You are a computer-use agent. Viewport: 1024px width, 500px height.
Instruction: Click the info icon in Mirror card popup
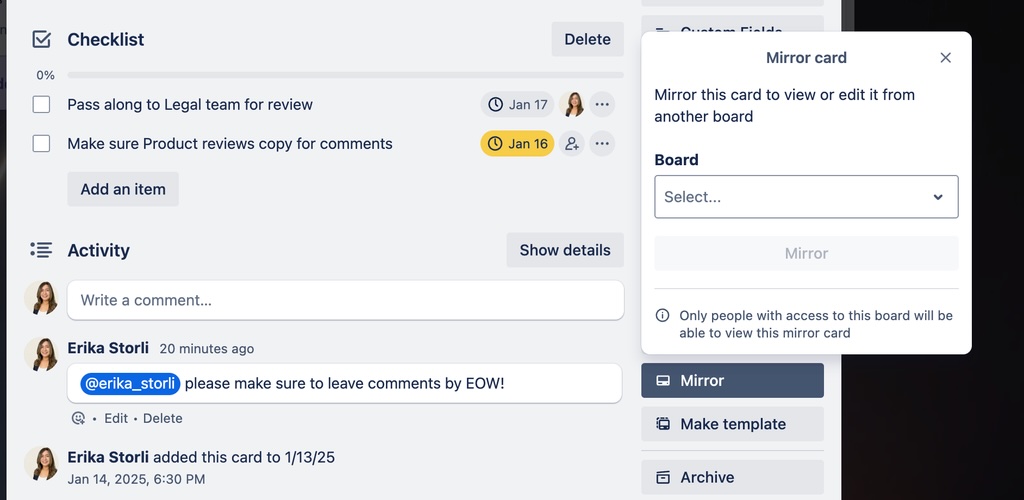tap(663, 315)
